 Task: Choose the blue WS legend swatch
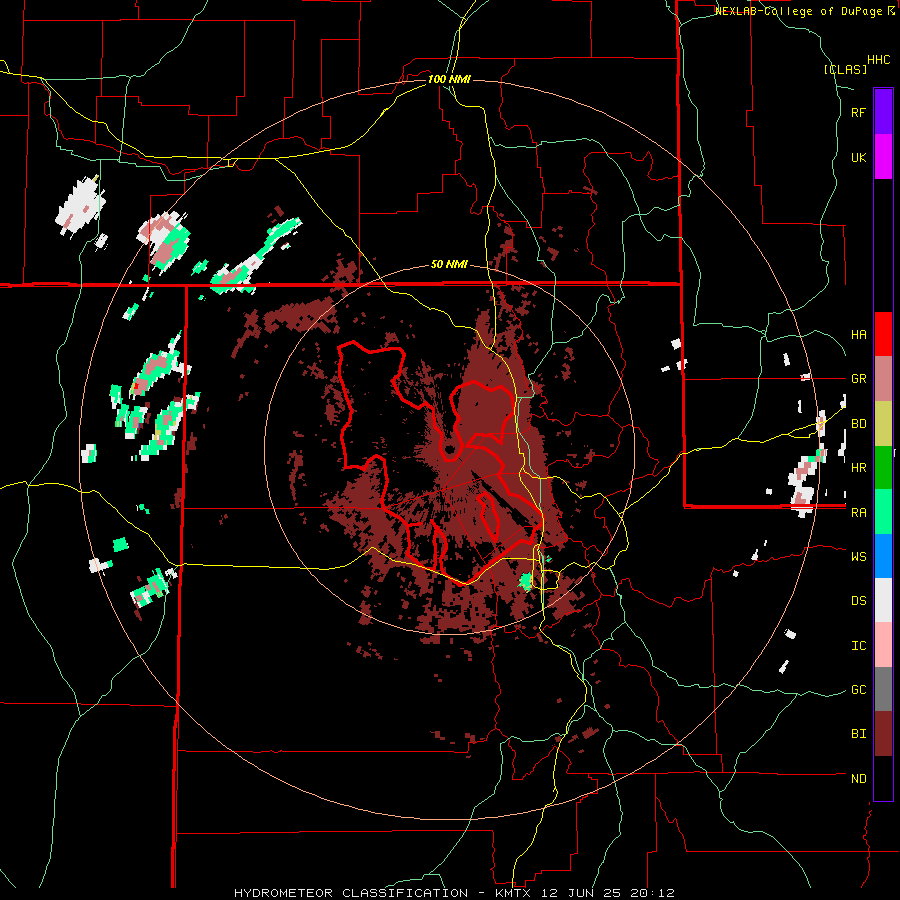click(x=883, y=556)
